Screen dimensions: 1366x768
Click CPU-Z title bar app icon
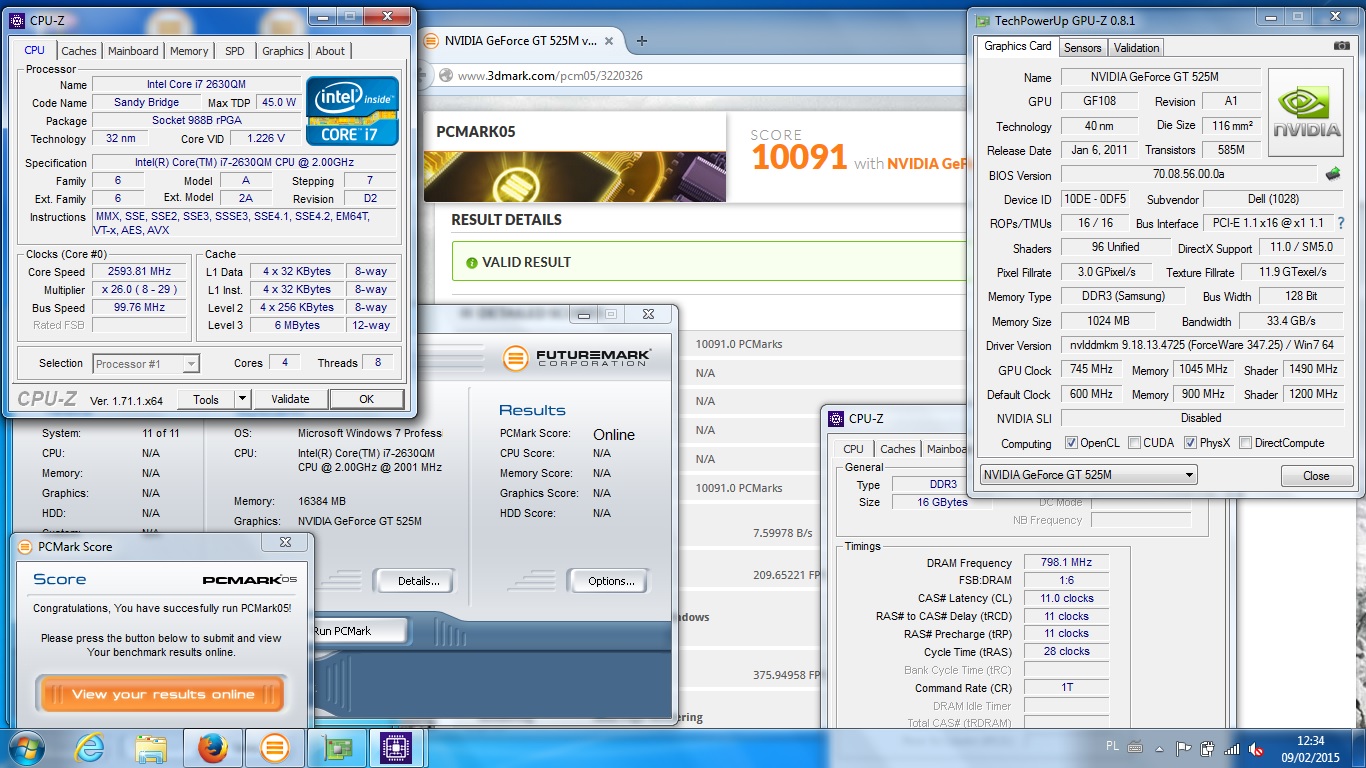coord(17,19)
